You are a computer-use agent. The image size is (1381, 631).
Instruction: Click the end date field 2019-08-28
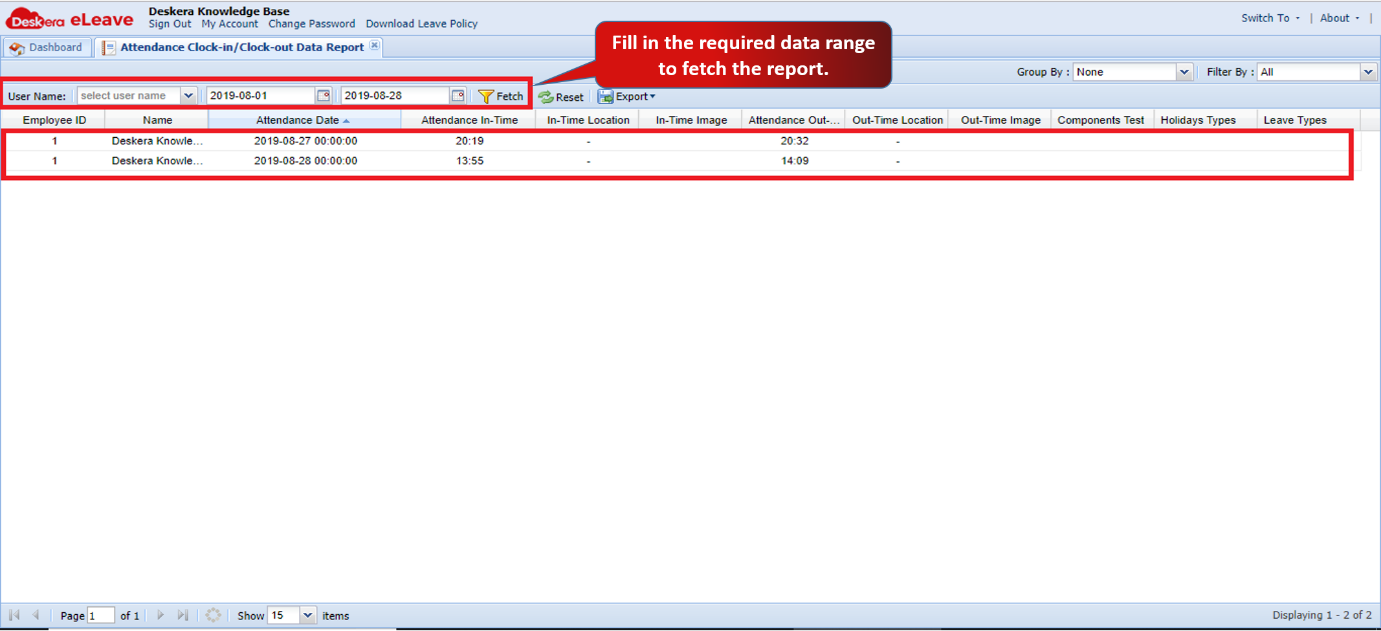click(395, 96)
